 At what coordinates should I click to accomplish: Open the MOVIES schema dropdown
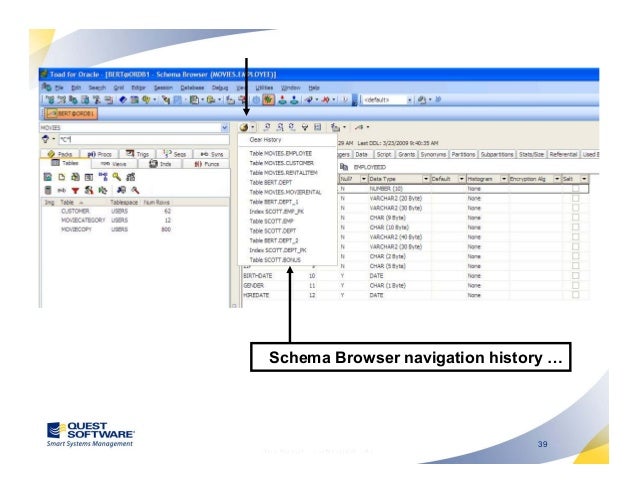(225, 128)
